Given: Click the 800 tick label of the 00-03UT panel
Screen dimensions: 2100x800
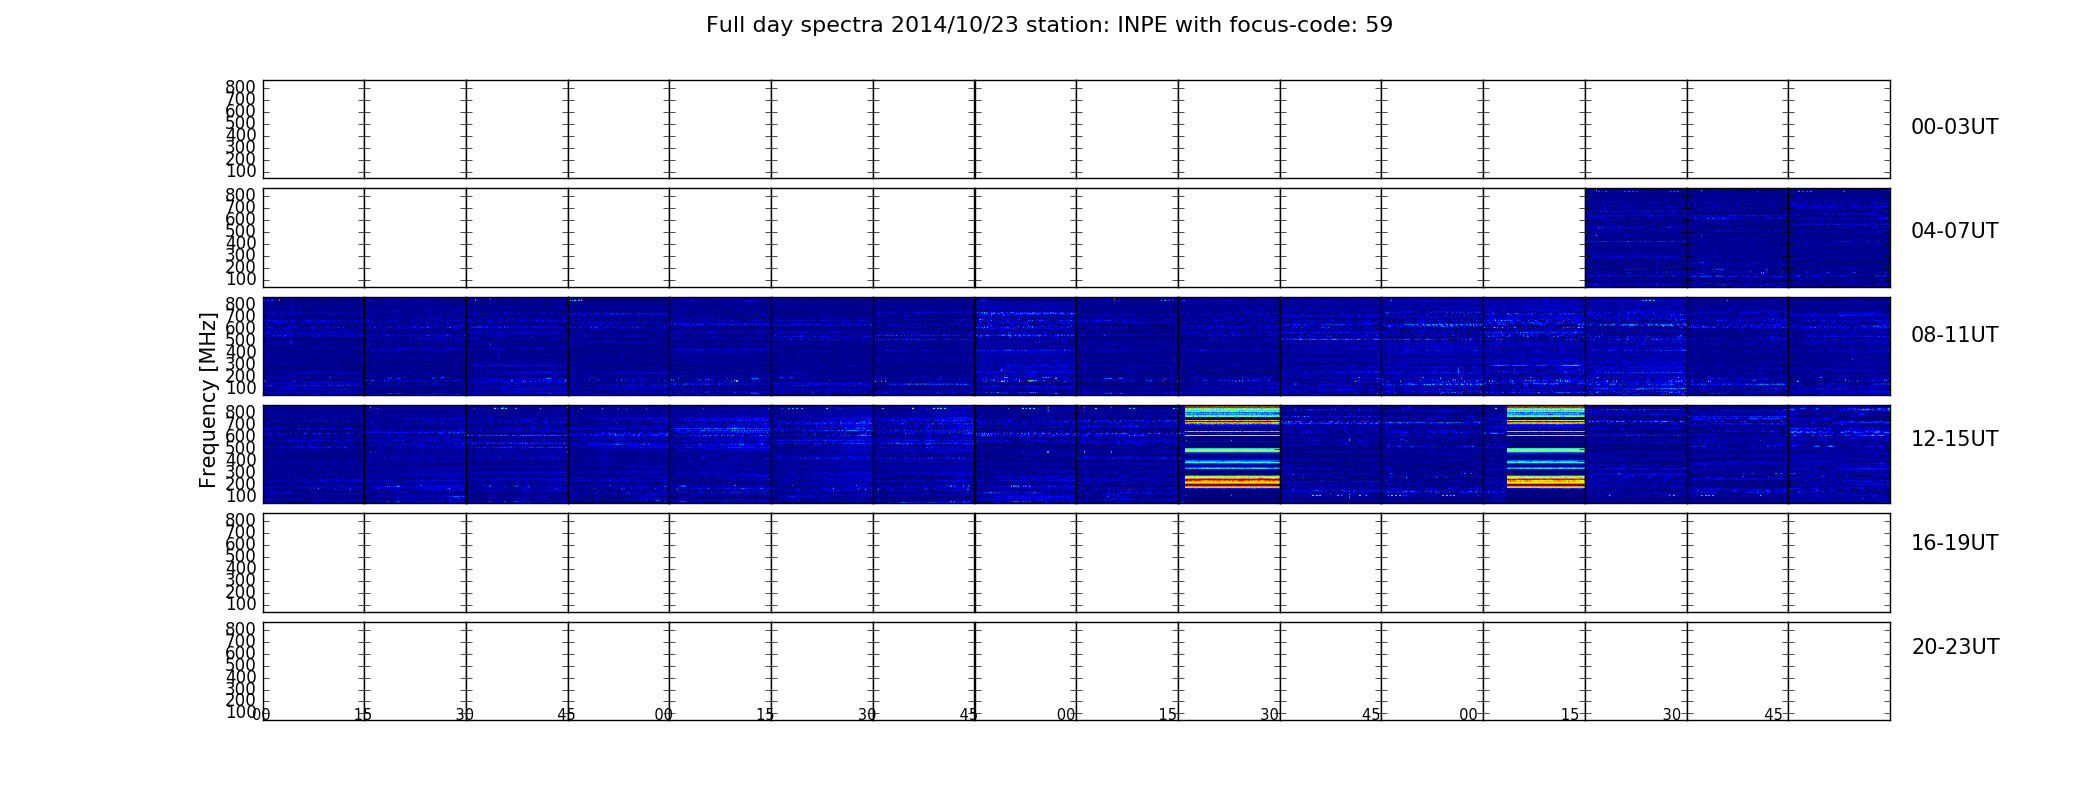Looking at the screenshot, I should point(240,87).
